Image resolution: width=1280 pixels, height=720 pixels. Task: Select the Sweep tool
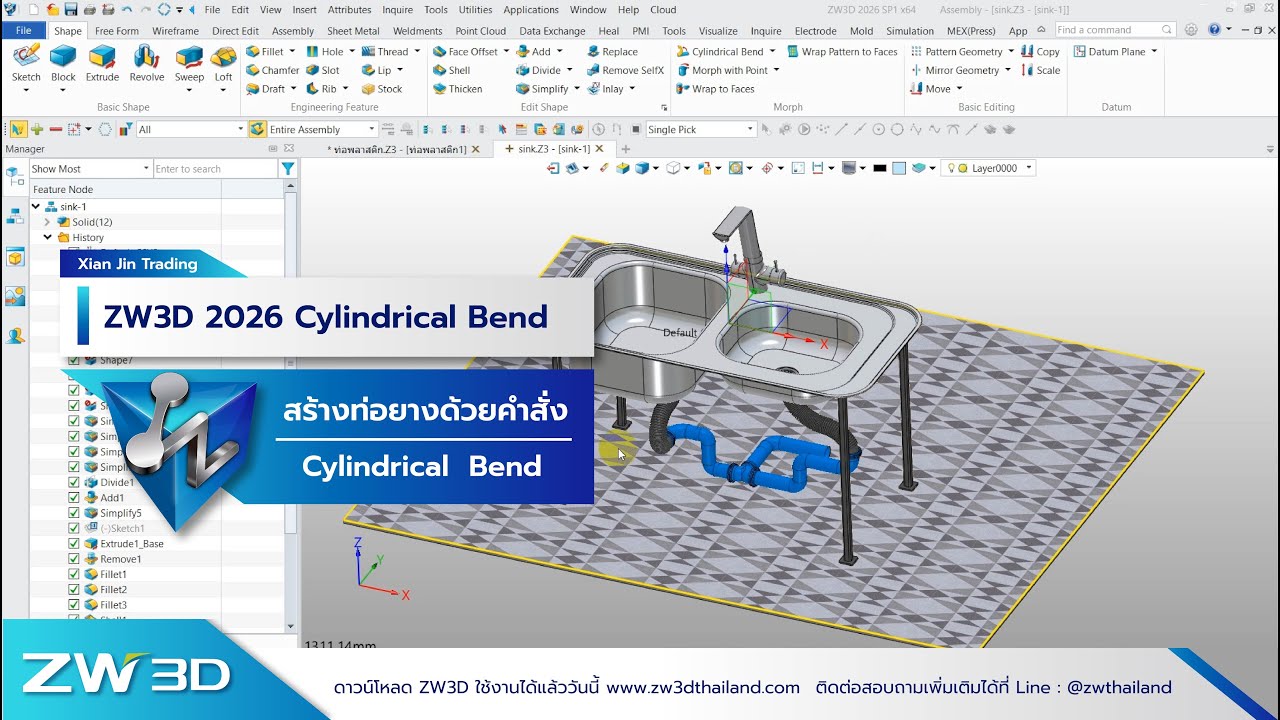[189, 62]
